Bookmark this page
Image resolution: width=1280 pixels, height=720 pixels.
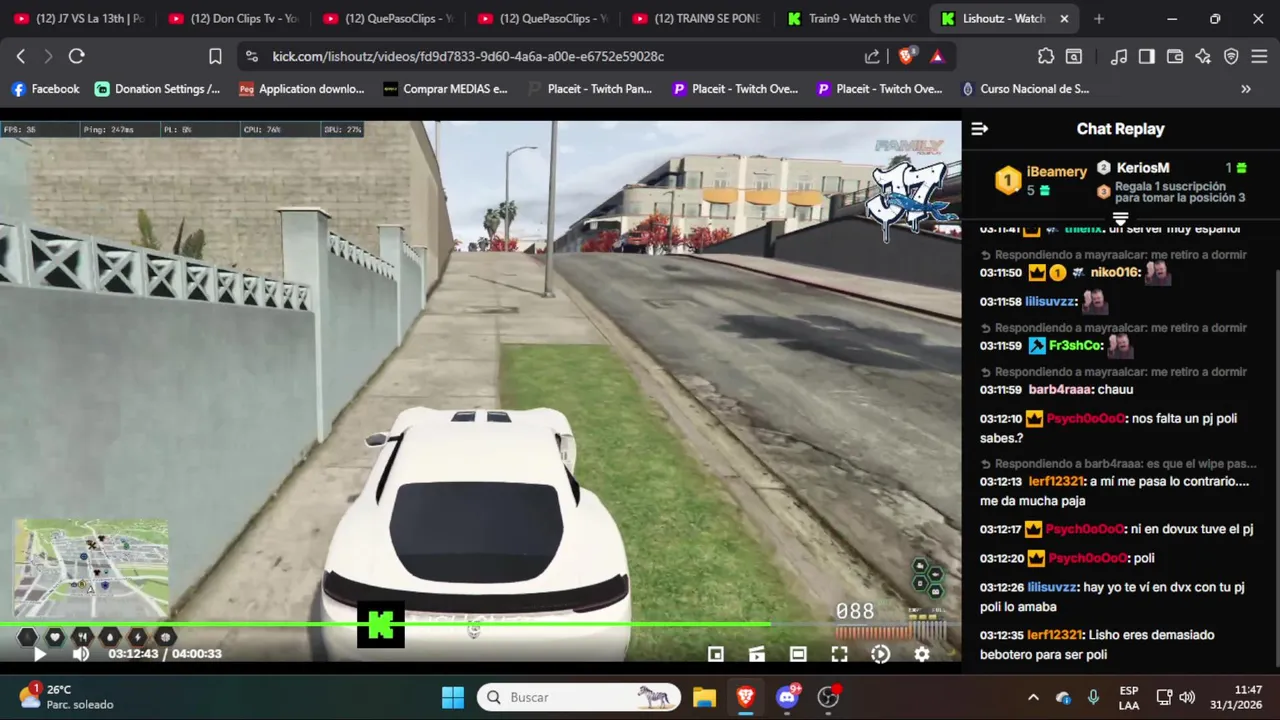point(215,57)
